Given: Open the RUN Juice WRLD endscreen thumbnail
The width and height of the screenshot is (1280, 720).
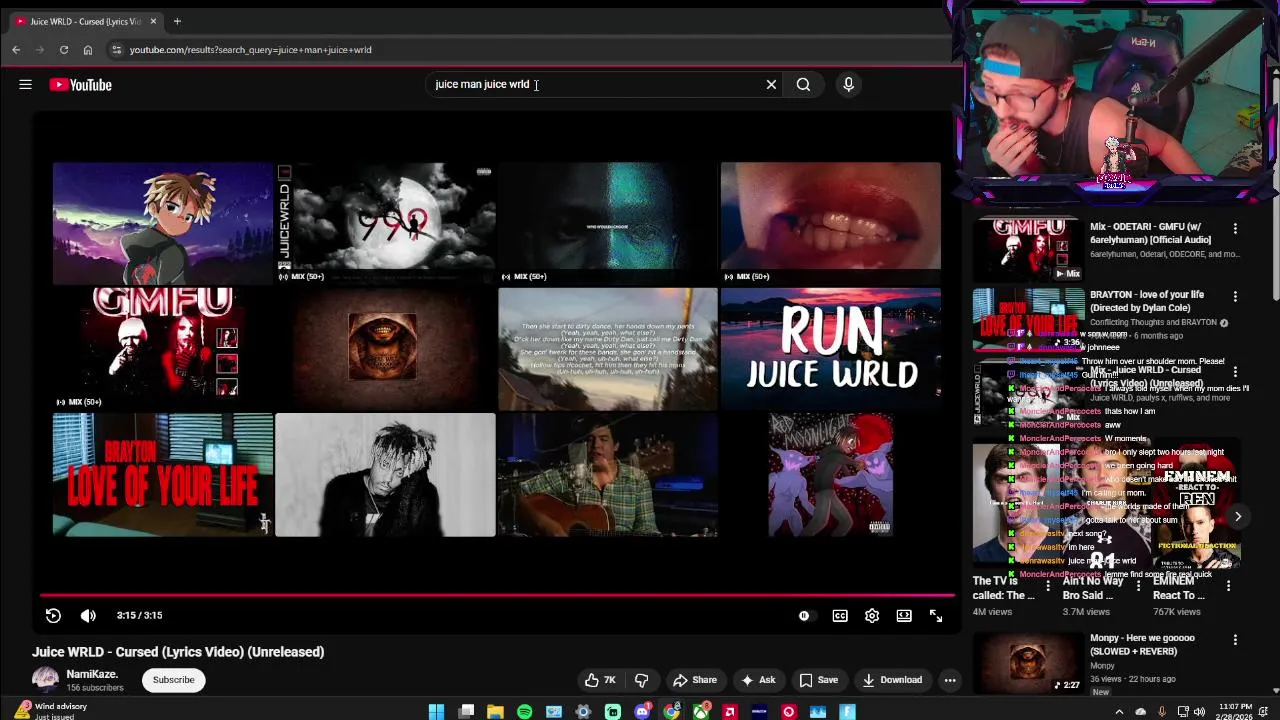Looking at the screenshot, I should point(830,349).
